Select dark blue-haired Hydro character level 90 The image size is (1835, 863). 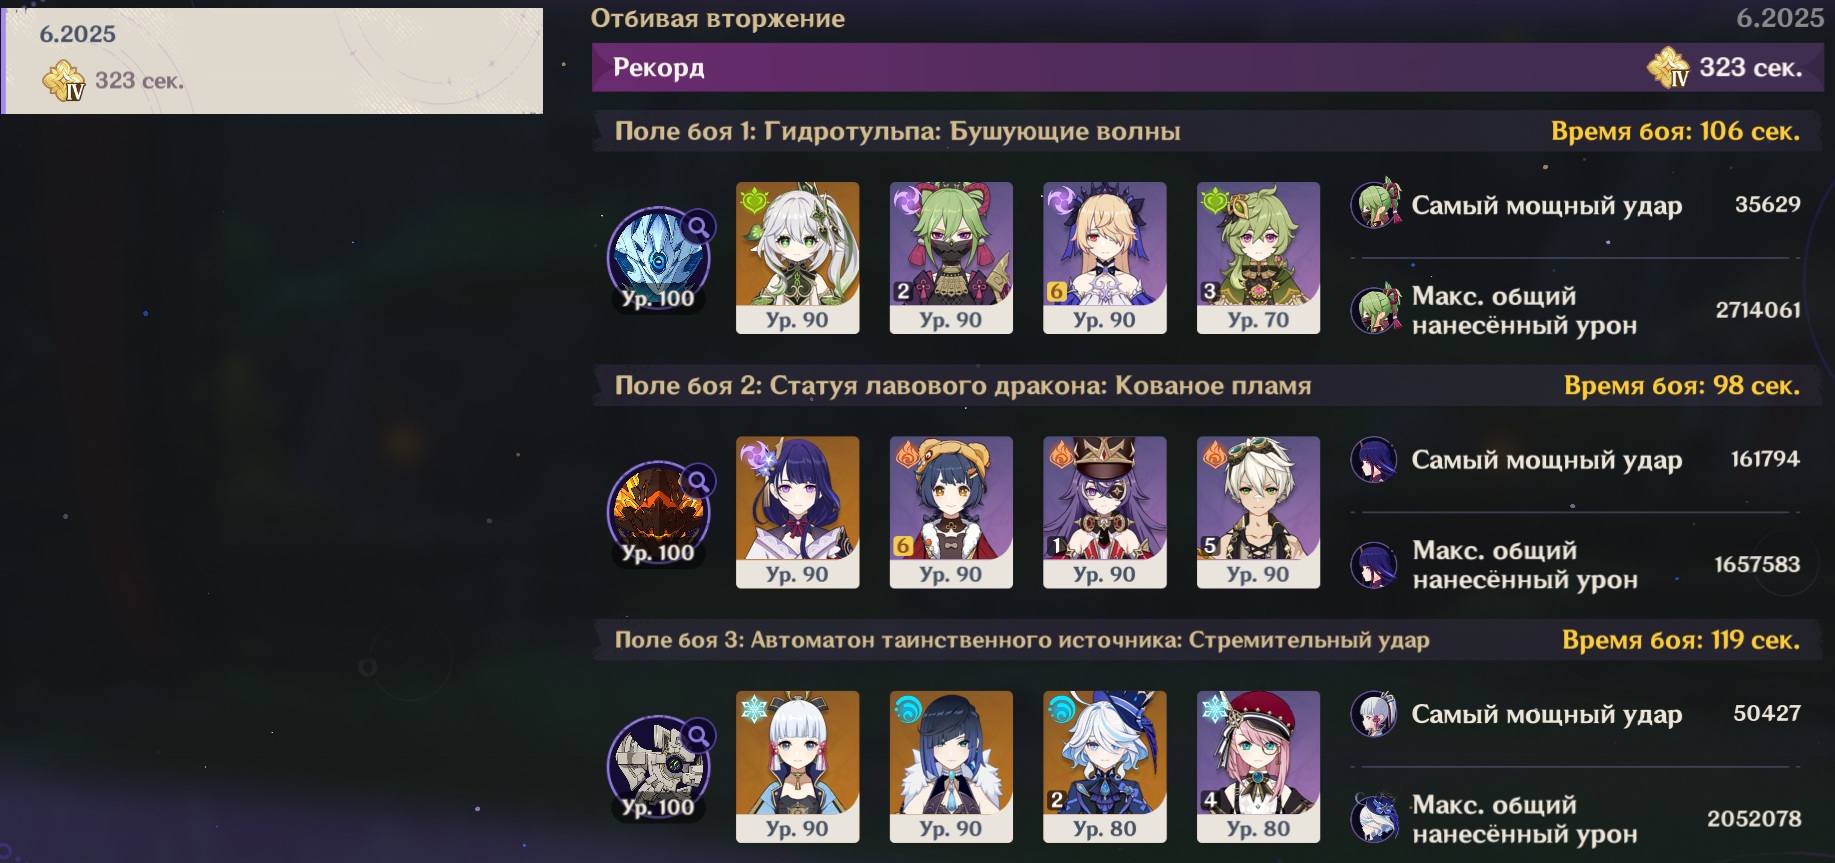951,767
